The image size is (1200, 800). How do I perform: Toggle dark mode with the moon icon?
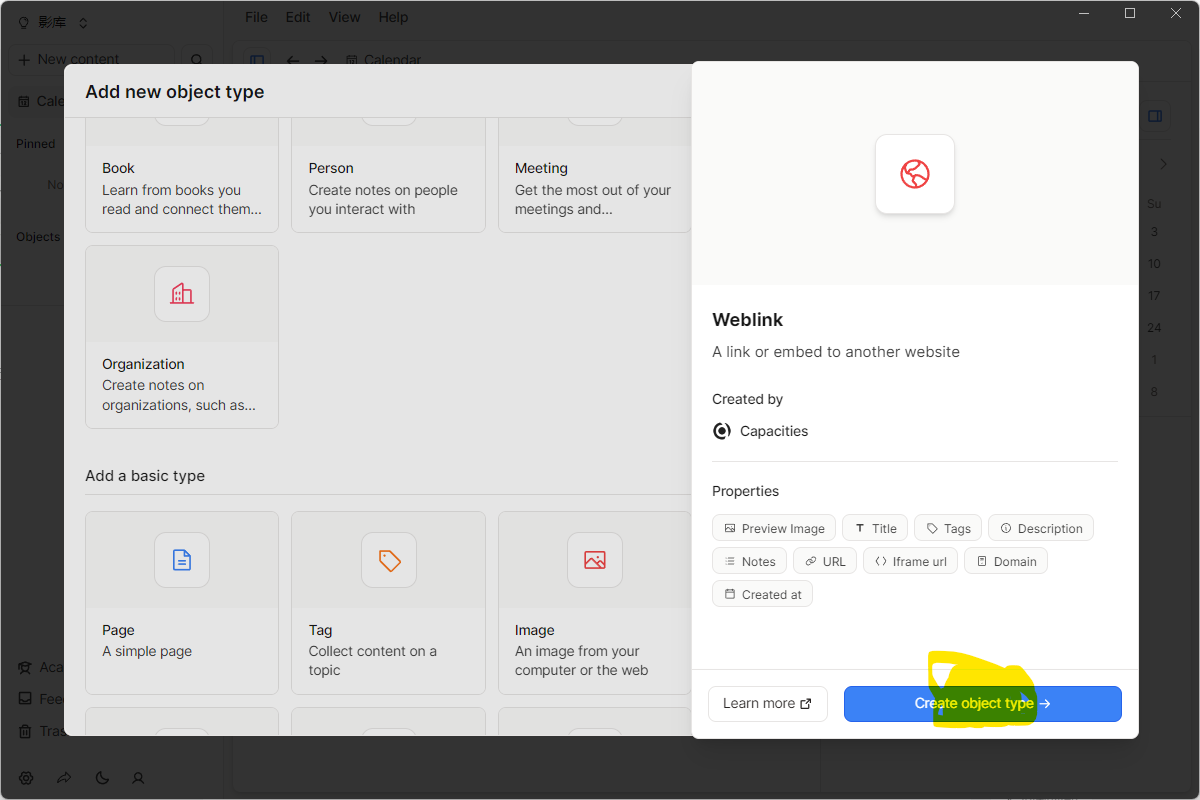tap(102, 778)
